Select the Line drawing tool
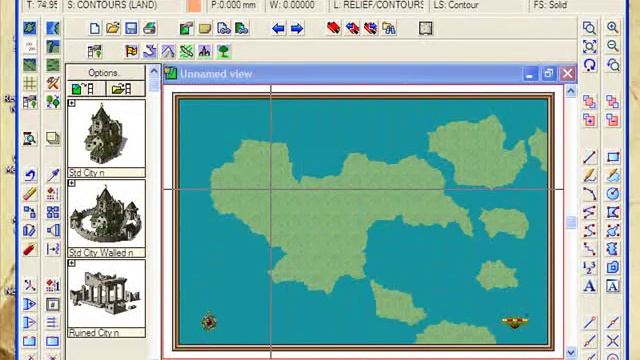 click(589, 157)
